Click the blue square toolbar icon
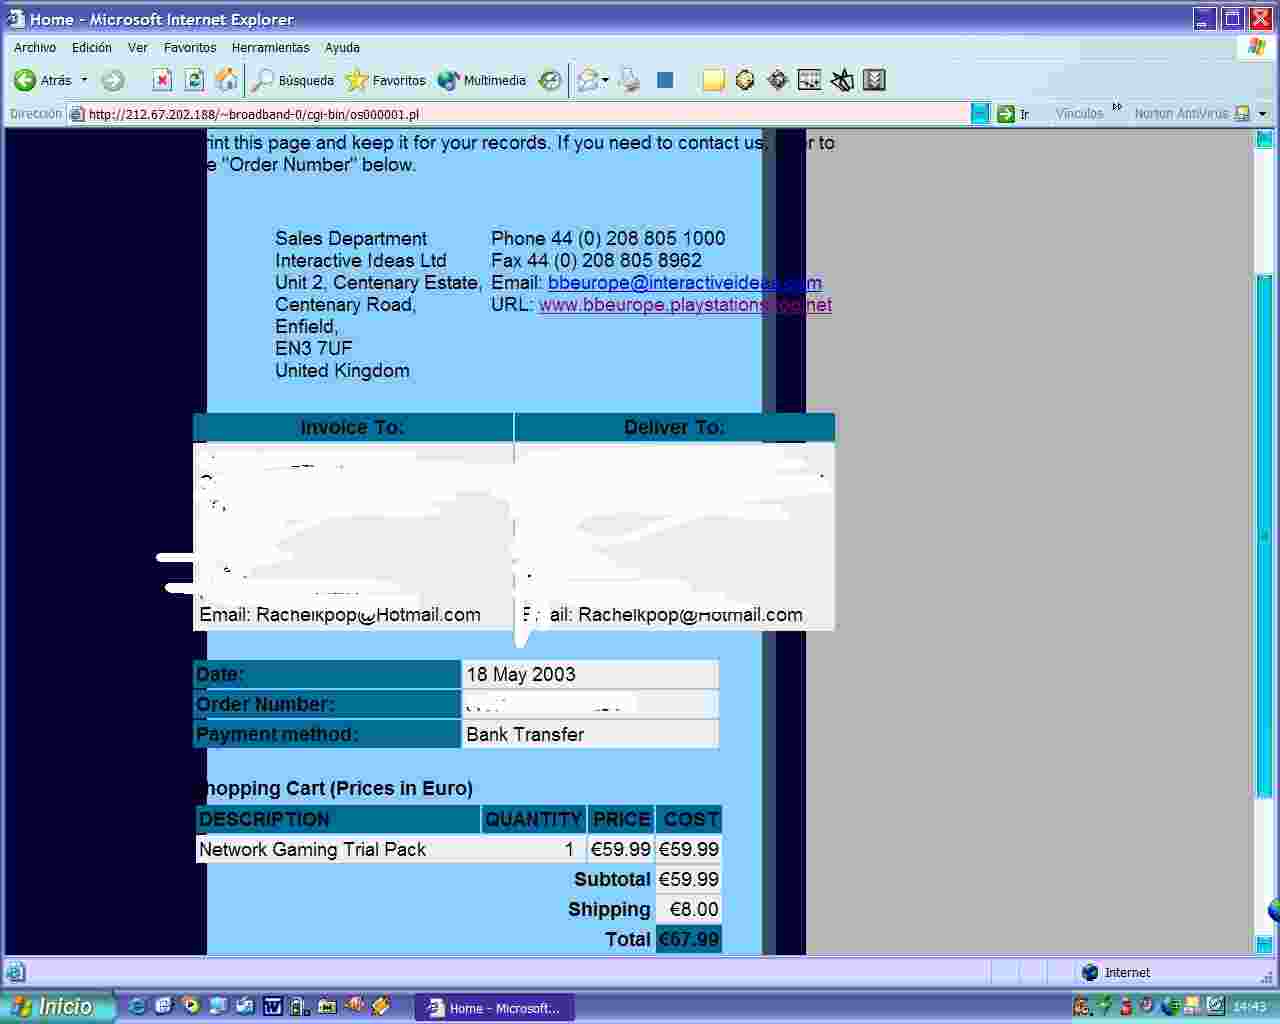 [665, 80]
